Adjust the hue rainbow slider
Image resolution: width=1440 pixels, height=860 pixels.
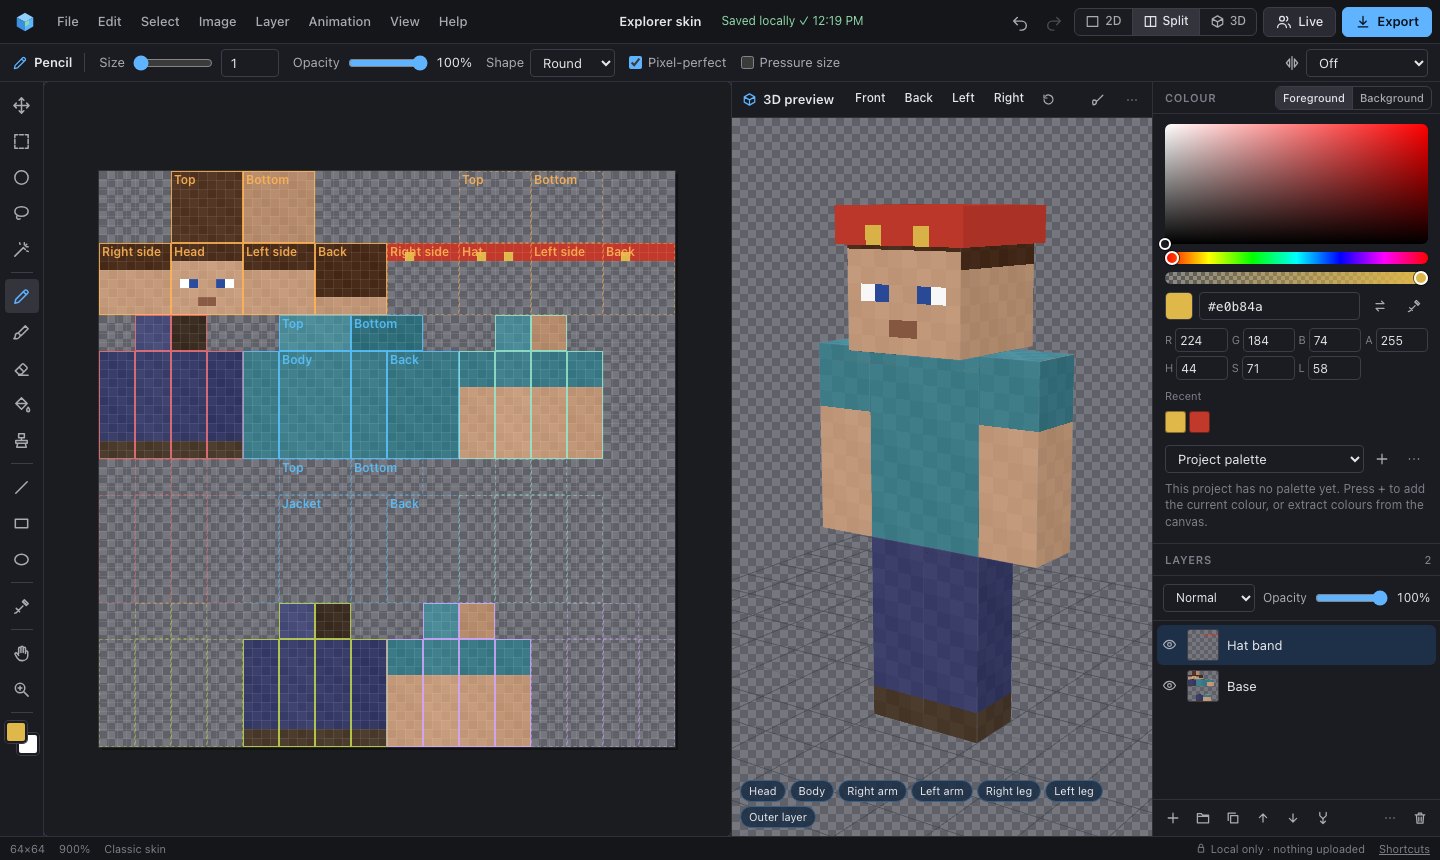[1297, 258]
